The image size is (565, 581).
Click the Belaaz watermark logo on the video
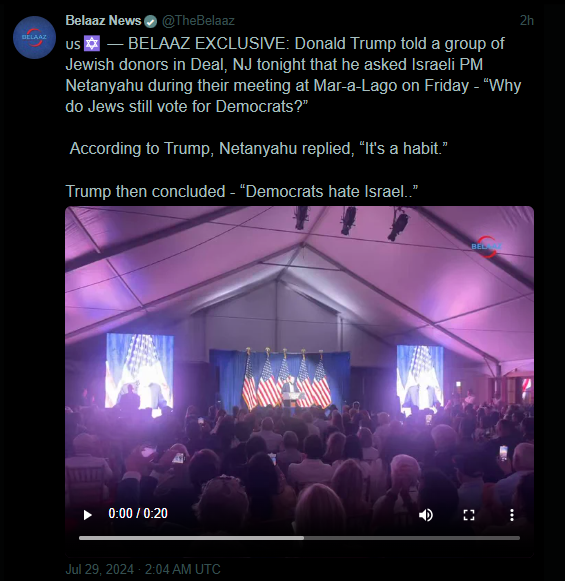[x=486, y=246]
